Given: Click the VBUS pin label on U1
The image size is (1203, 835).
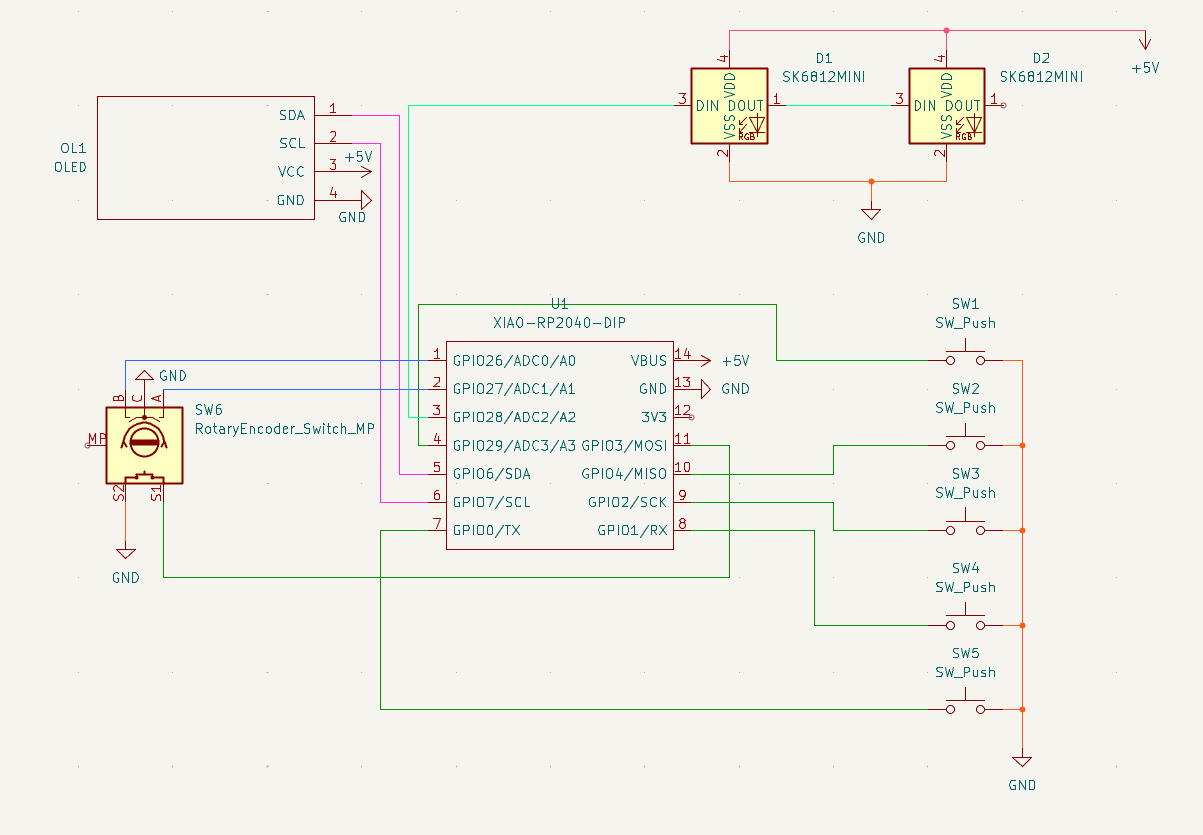Looking at the screenshot, I should [649, 360].
